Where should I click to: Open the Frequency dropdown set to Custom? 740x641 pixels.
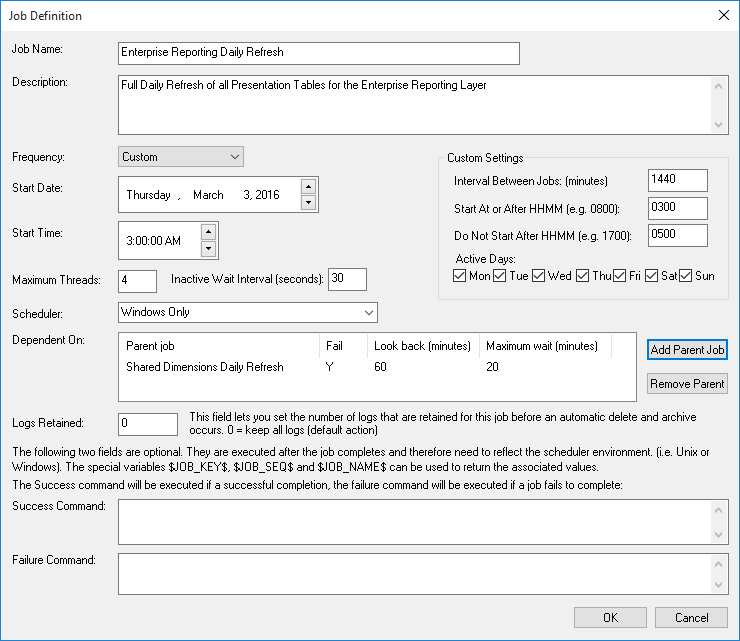[181, 157]
